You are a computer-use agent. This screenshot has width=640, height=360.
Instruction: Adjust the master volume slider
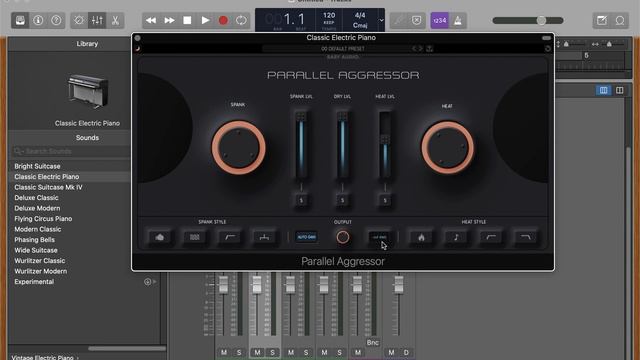pyautogui.click(x=528, y=20)
